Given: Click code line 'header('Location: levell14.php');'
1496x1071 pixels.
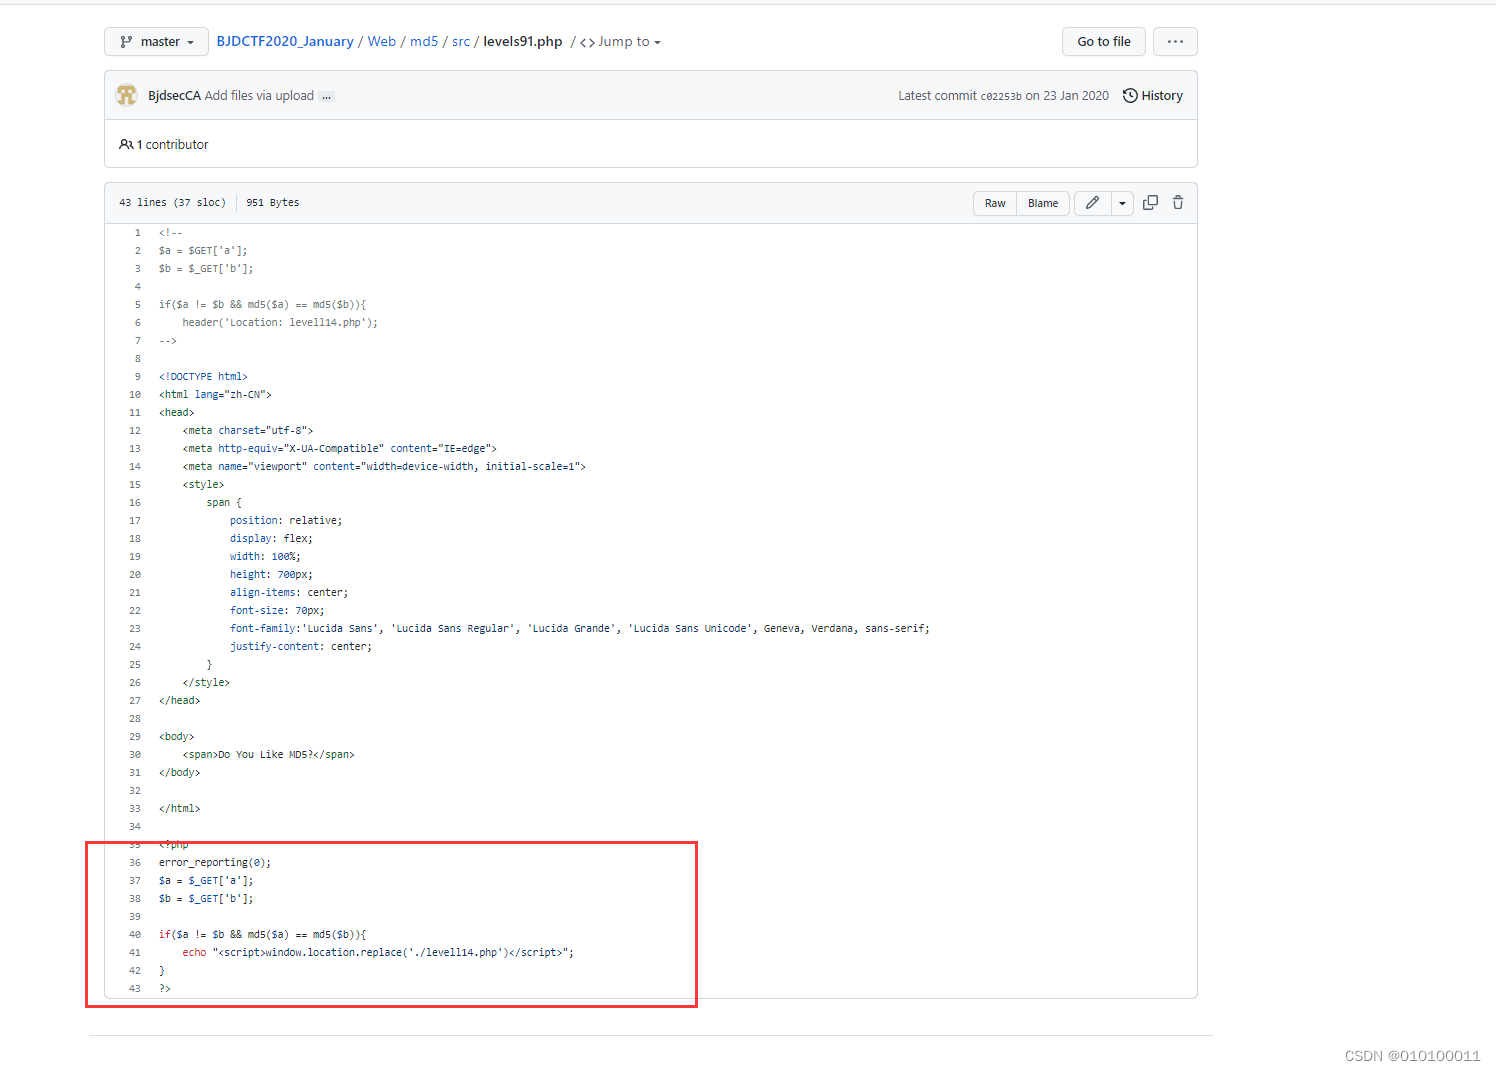Looking at the screenshot, I should pos(280,323).
